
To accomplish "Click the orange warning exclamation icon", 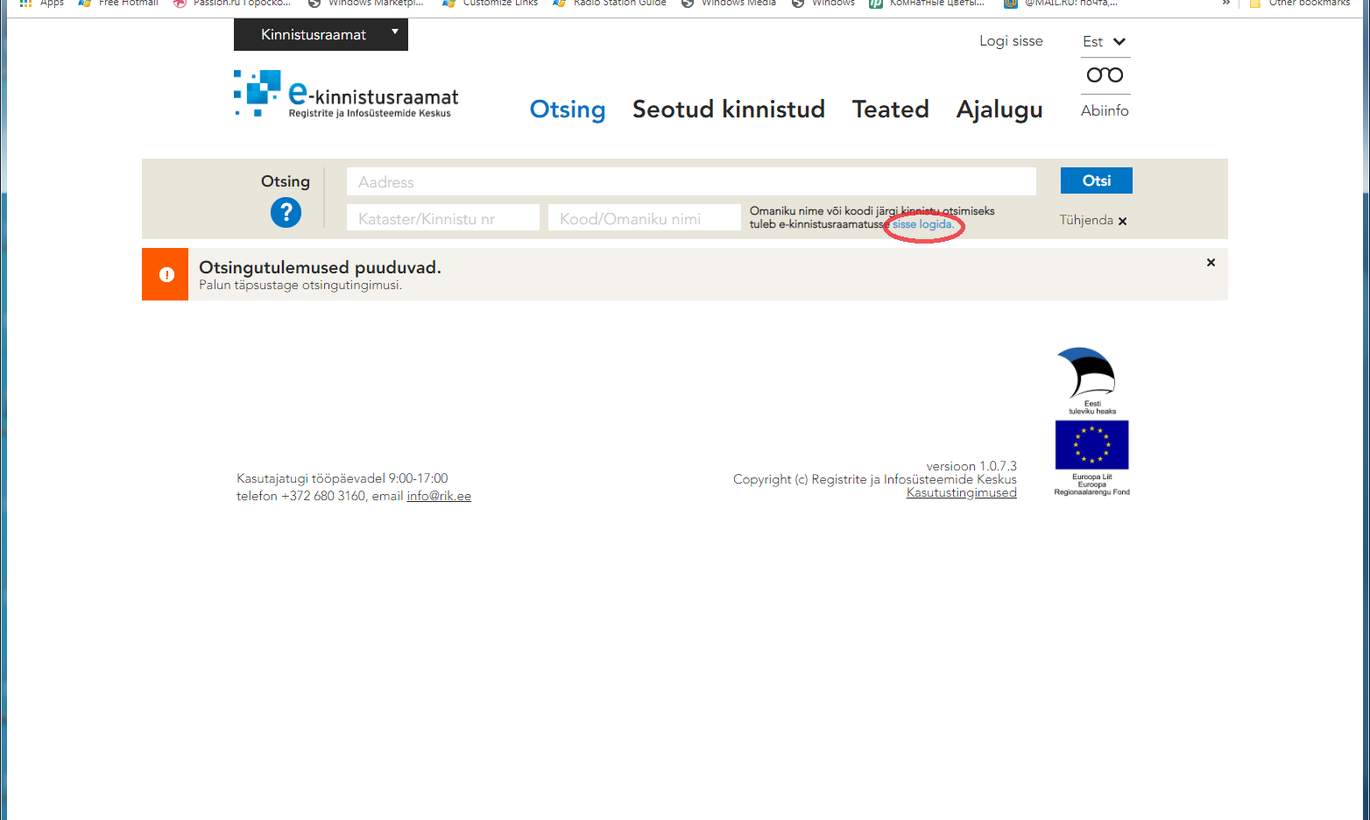I will [166, 274].
